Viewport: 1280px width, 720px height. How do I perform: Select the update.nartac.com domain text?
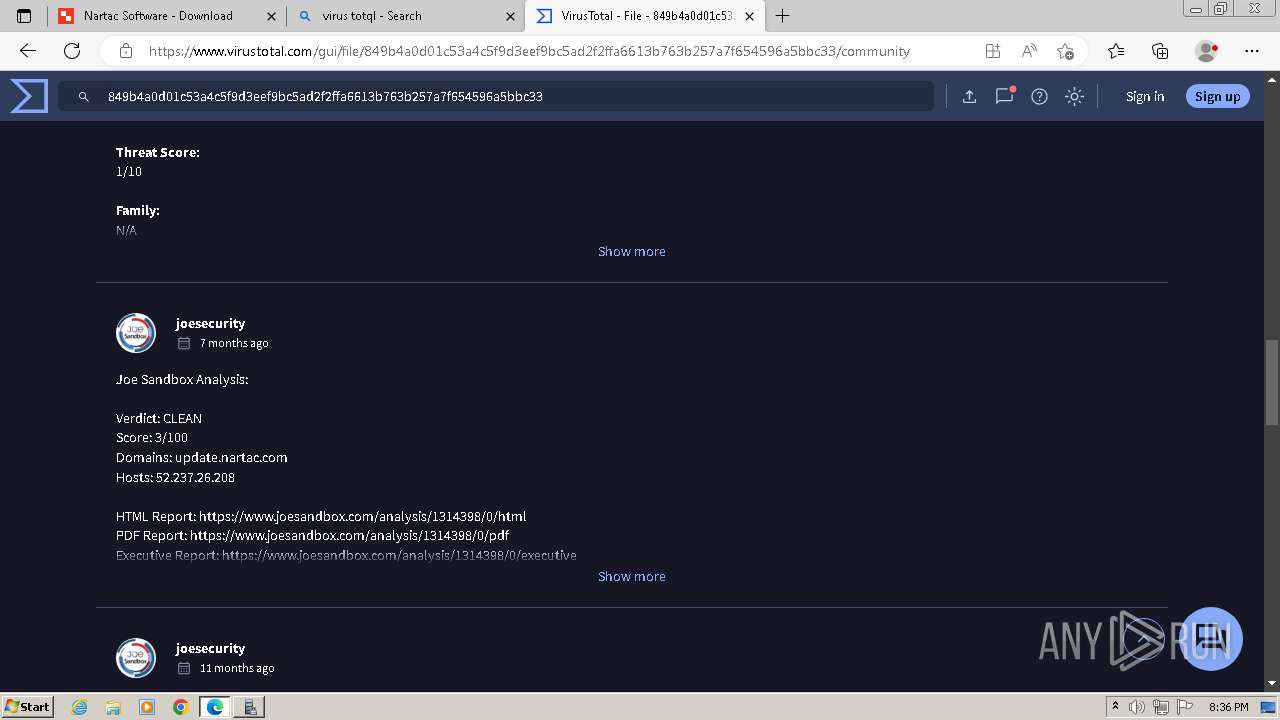pos(231,457)
